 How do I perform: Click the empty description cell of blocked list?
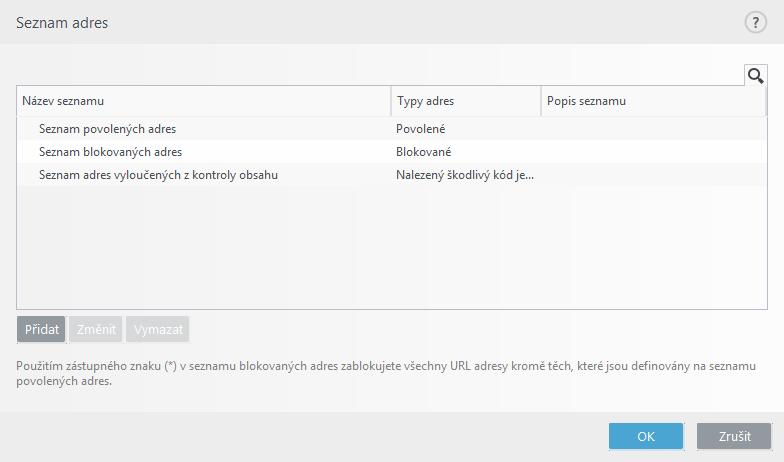(x=654, y=152)
